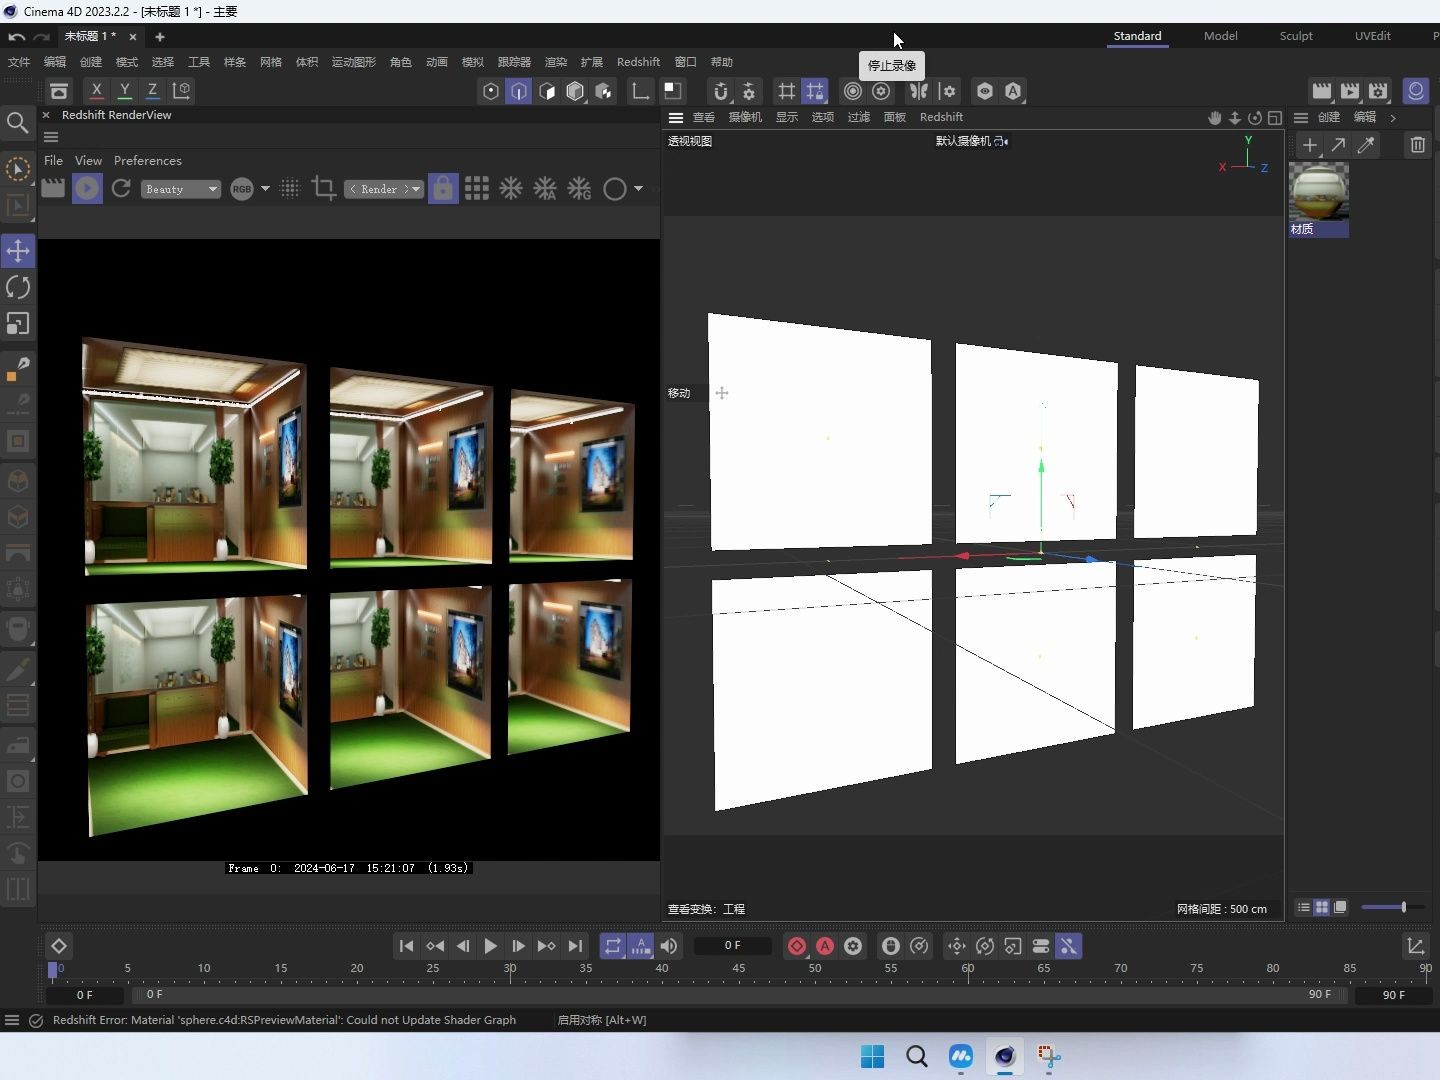The height and width of the screenshot is (1080, 1440).
Task: Expand the RGB channel dropdown arrow
Action: coord(265,188)
